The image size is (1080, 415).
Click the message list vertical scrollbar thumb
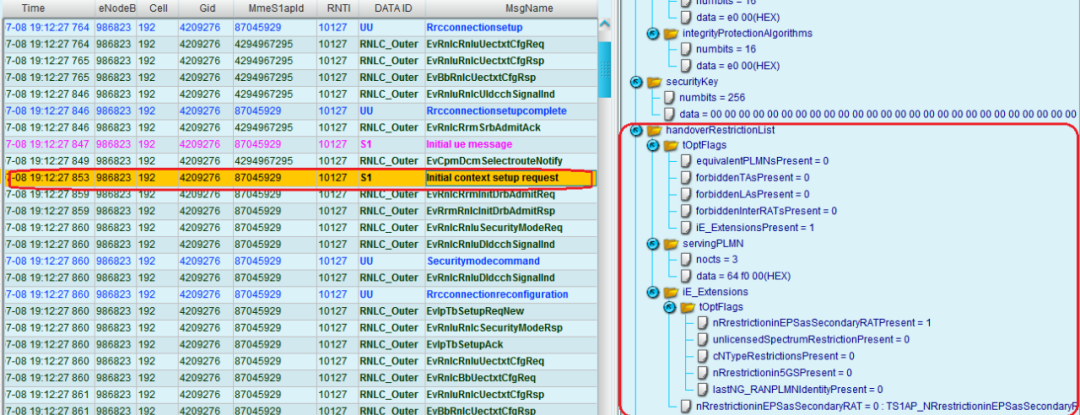click(x=605, y=69)
